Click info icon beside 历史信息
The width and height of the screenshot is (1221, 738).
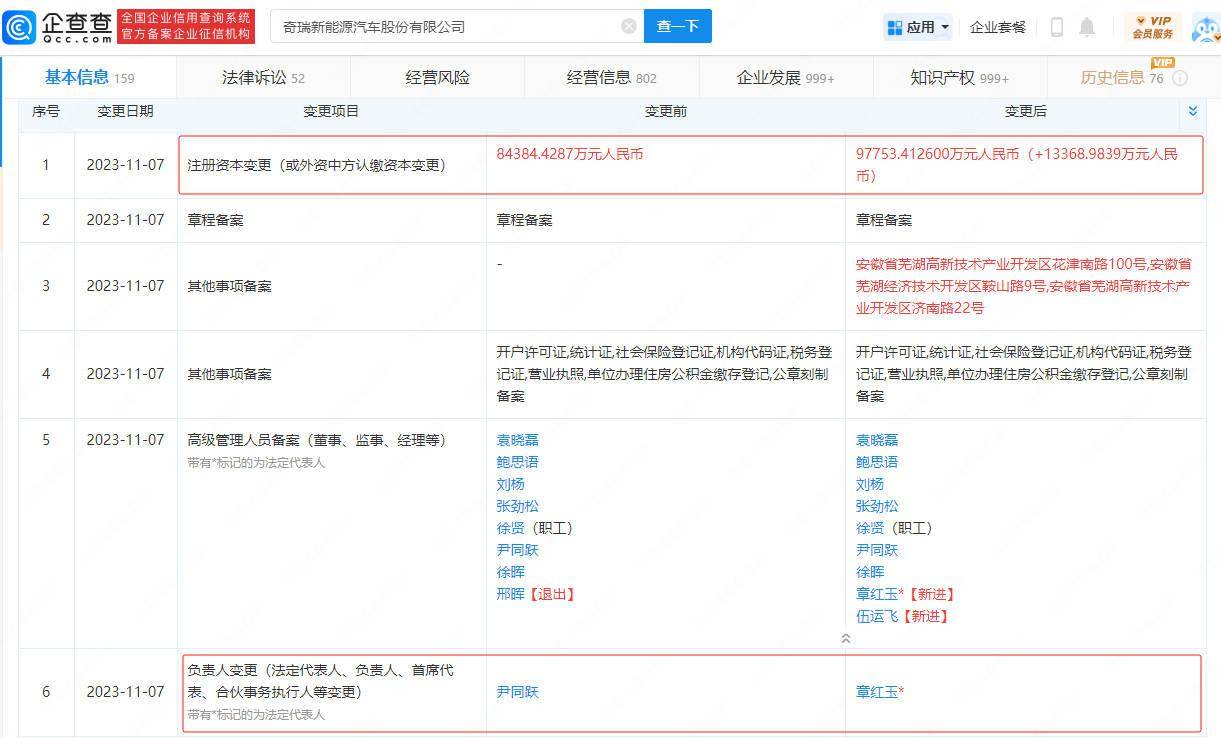click(x=1180, y=78)
